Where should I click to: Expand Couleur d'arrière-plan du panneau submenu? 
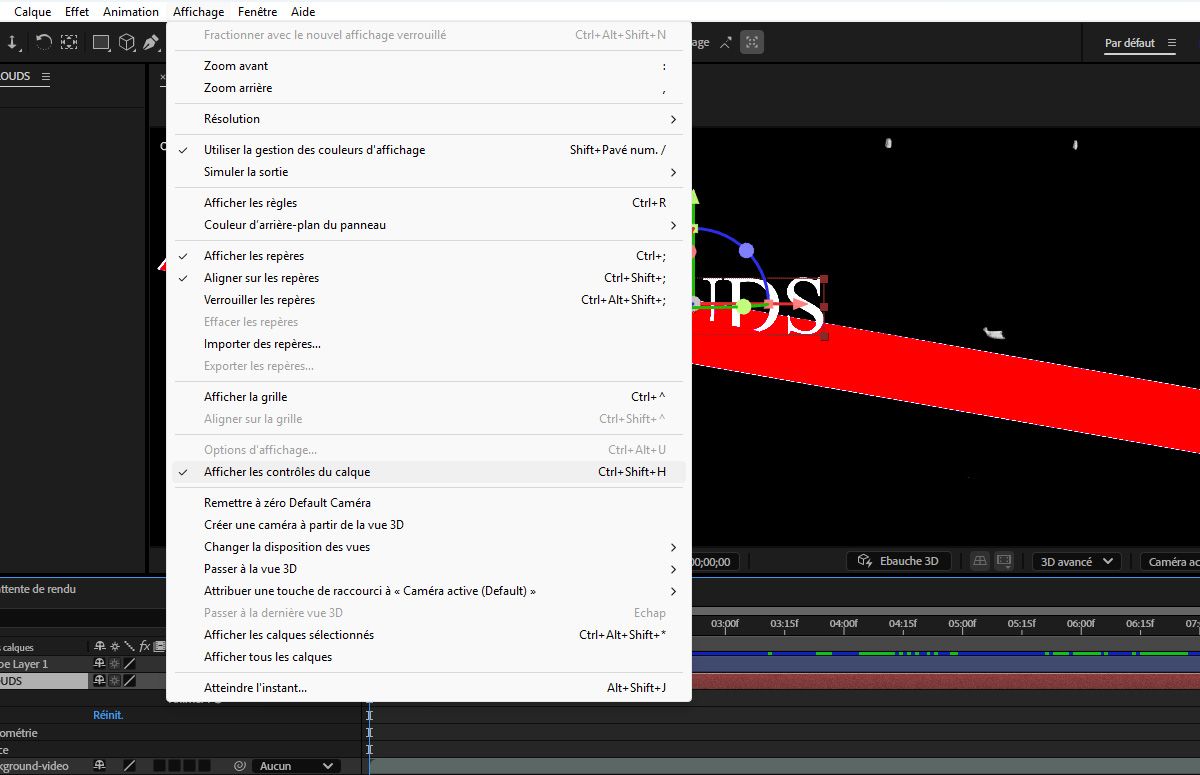[x=429, y=225]
